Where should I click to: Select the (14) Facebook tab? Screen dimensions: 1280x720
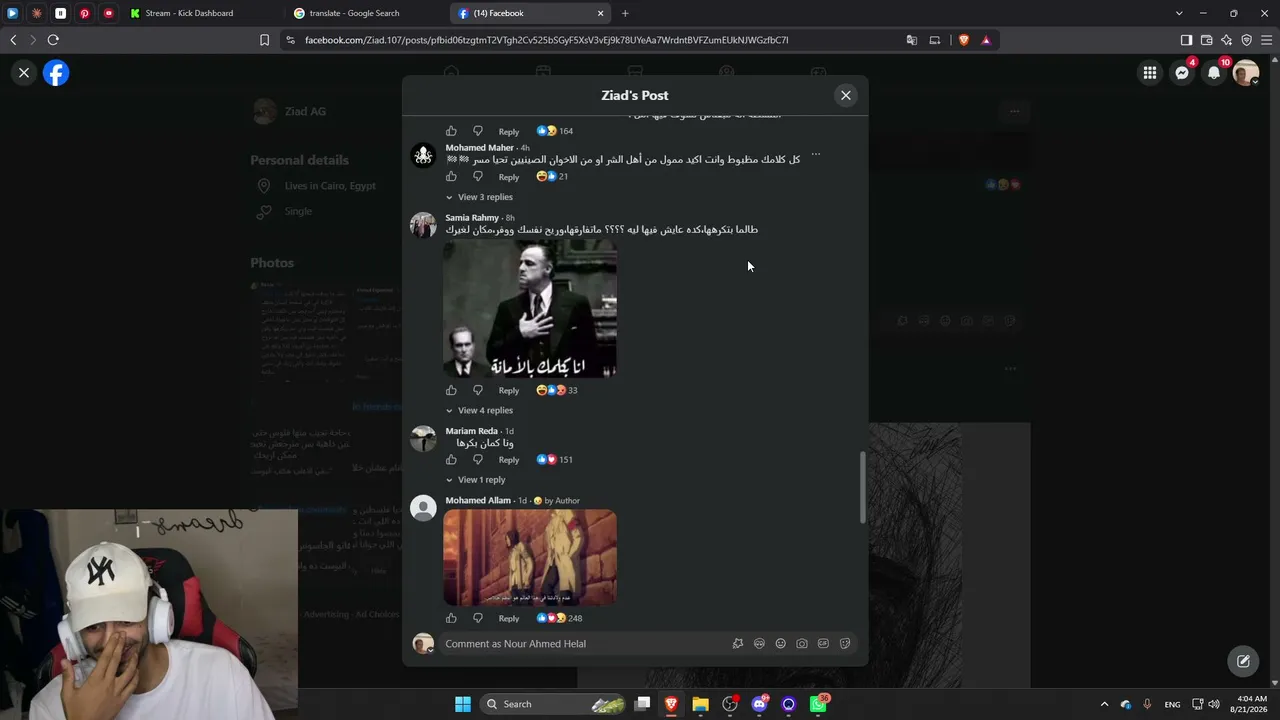(531, 13)
